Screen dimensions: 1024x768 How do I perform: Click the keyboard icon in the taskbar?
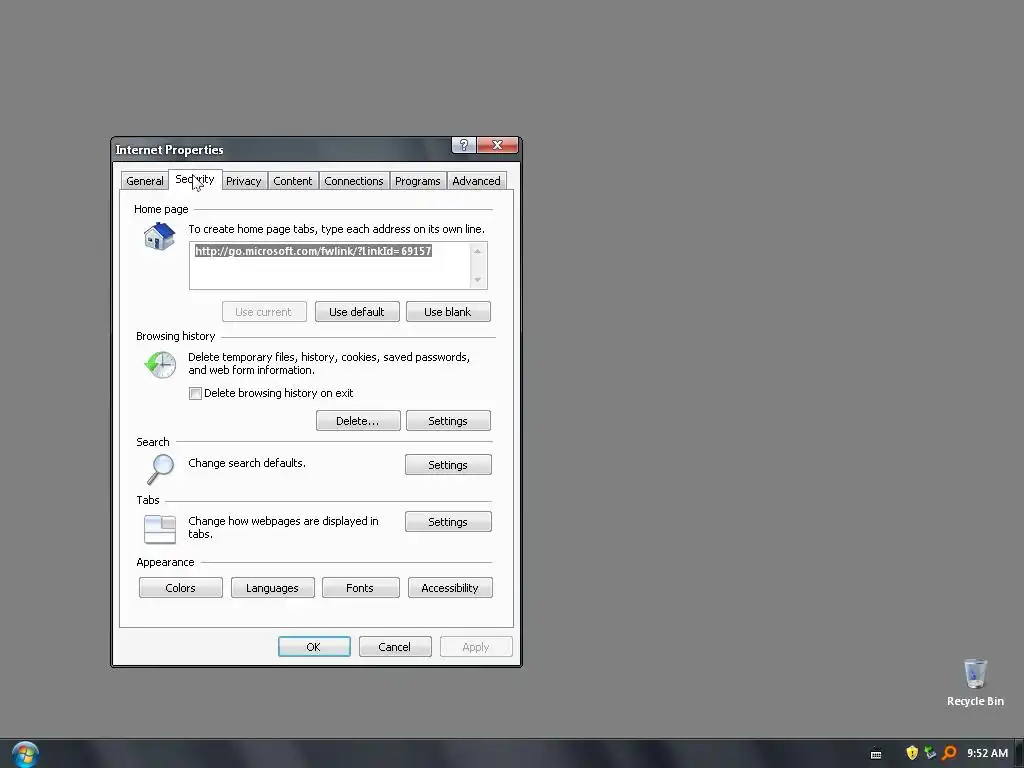point(876,754)
